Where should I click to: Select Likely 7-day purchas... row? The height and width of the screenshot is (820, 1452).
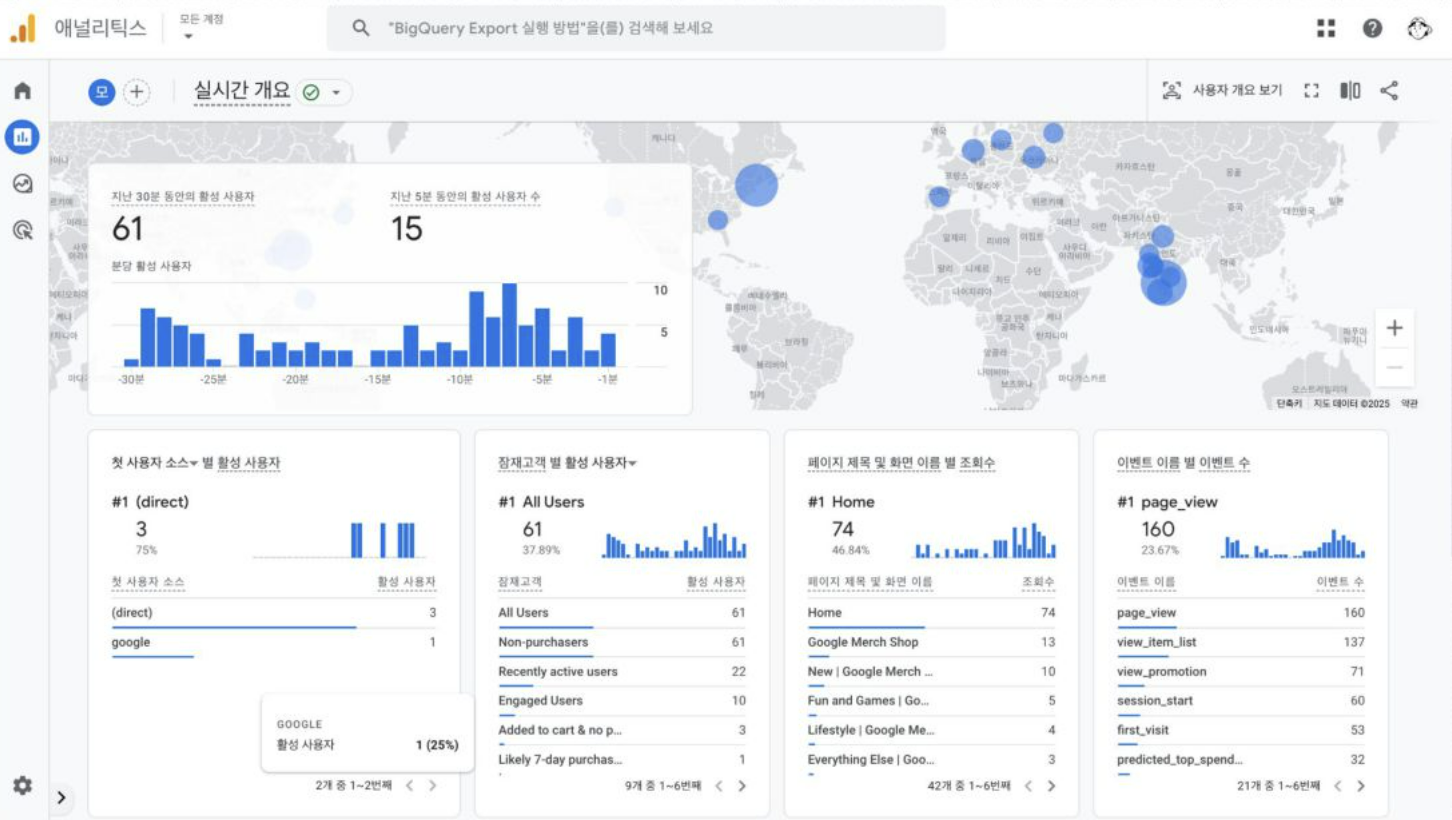click(x=622, y=760)
